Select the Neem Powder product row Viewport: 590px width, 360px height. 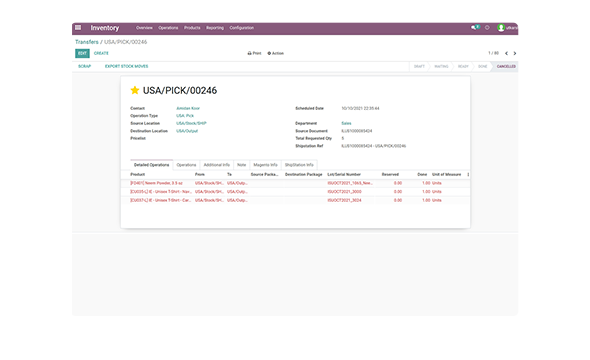click(x=295, y=183)
